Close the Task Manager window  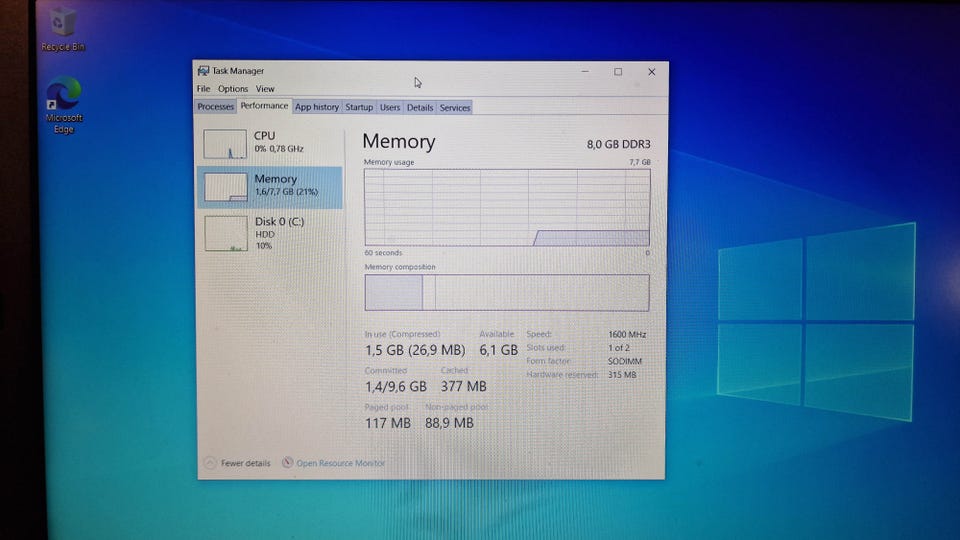651,72
